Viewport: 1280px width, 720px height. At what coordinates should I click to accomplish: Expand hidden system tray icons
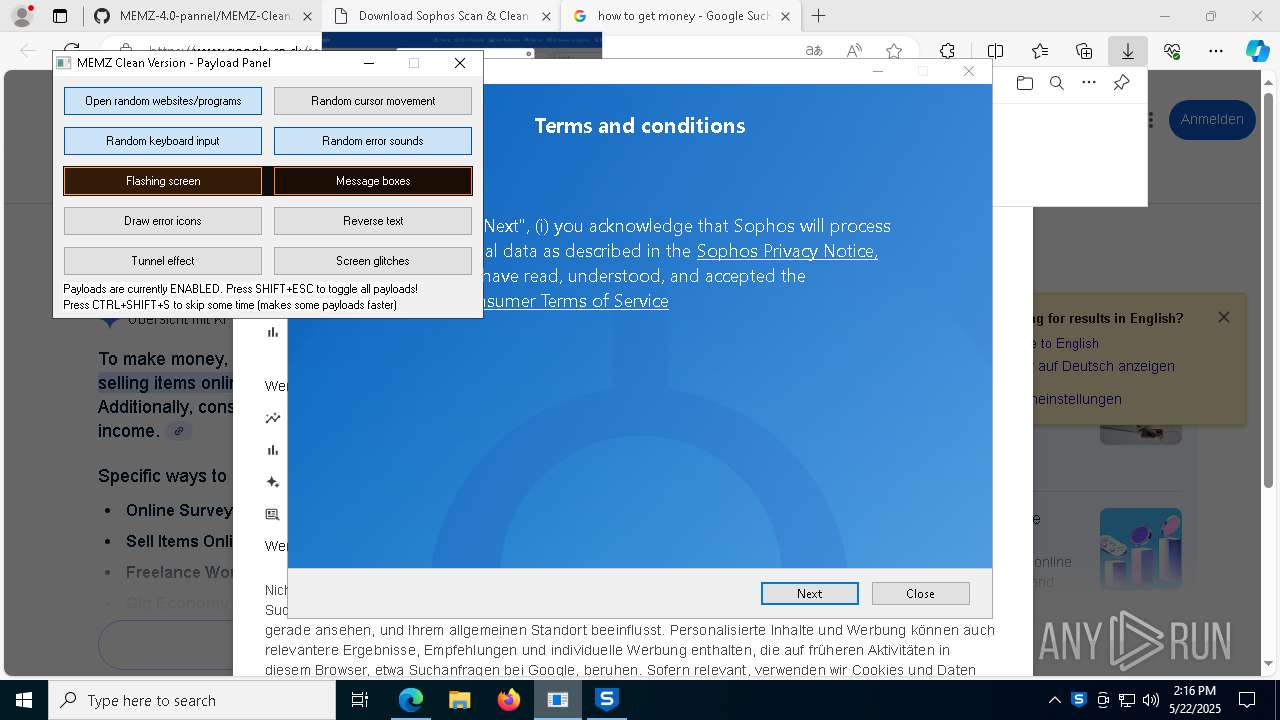[1054, 701]
